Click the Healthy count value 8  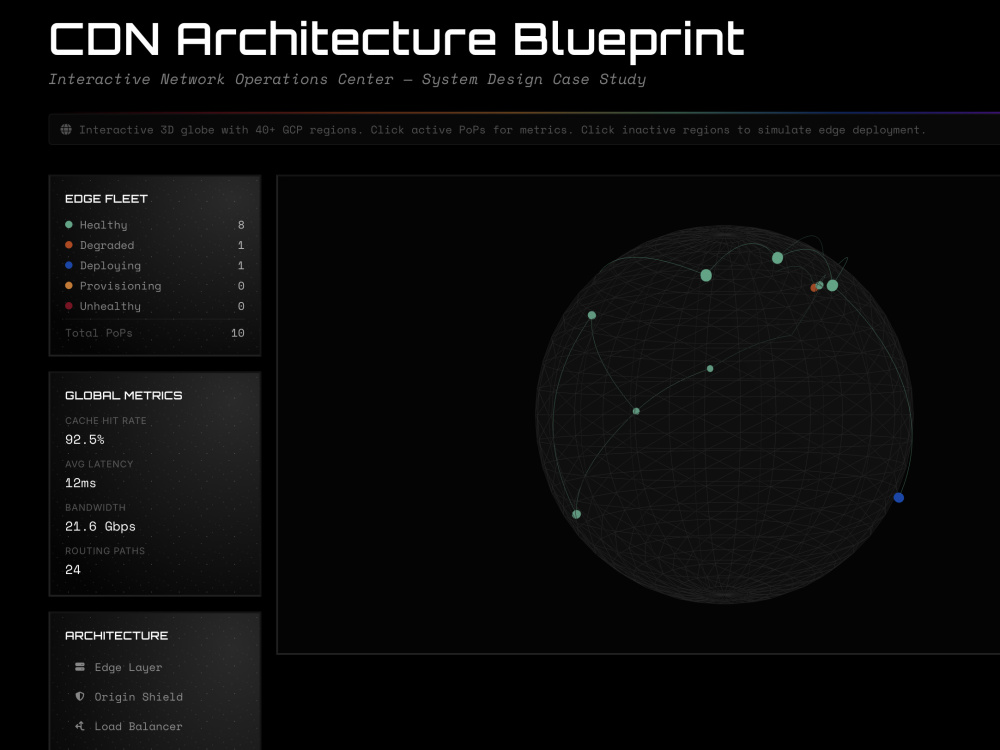click(x=241, y=224)
